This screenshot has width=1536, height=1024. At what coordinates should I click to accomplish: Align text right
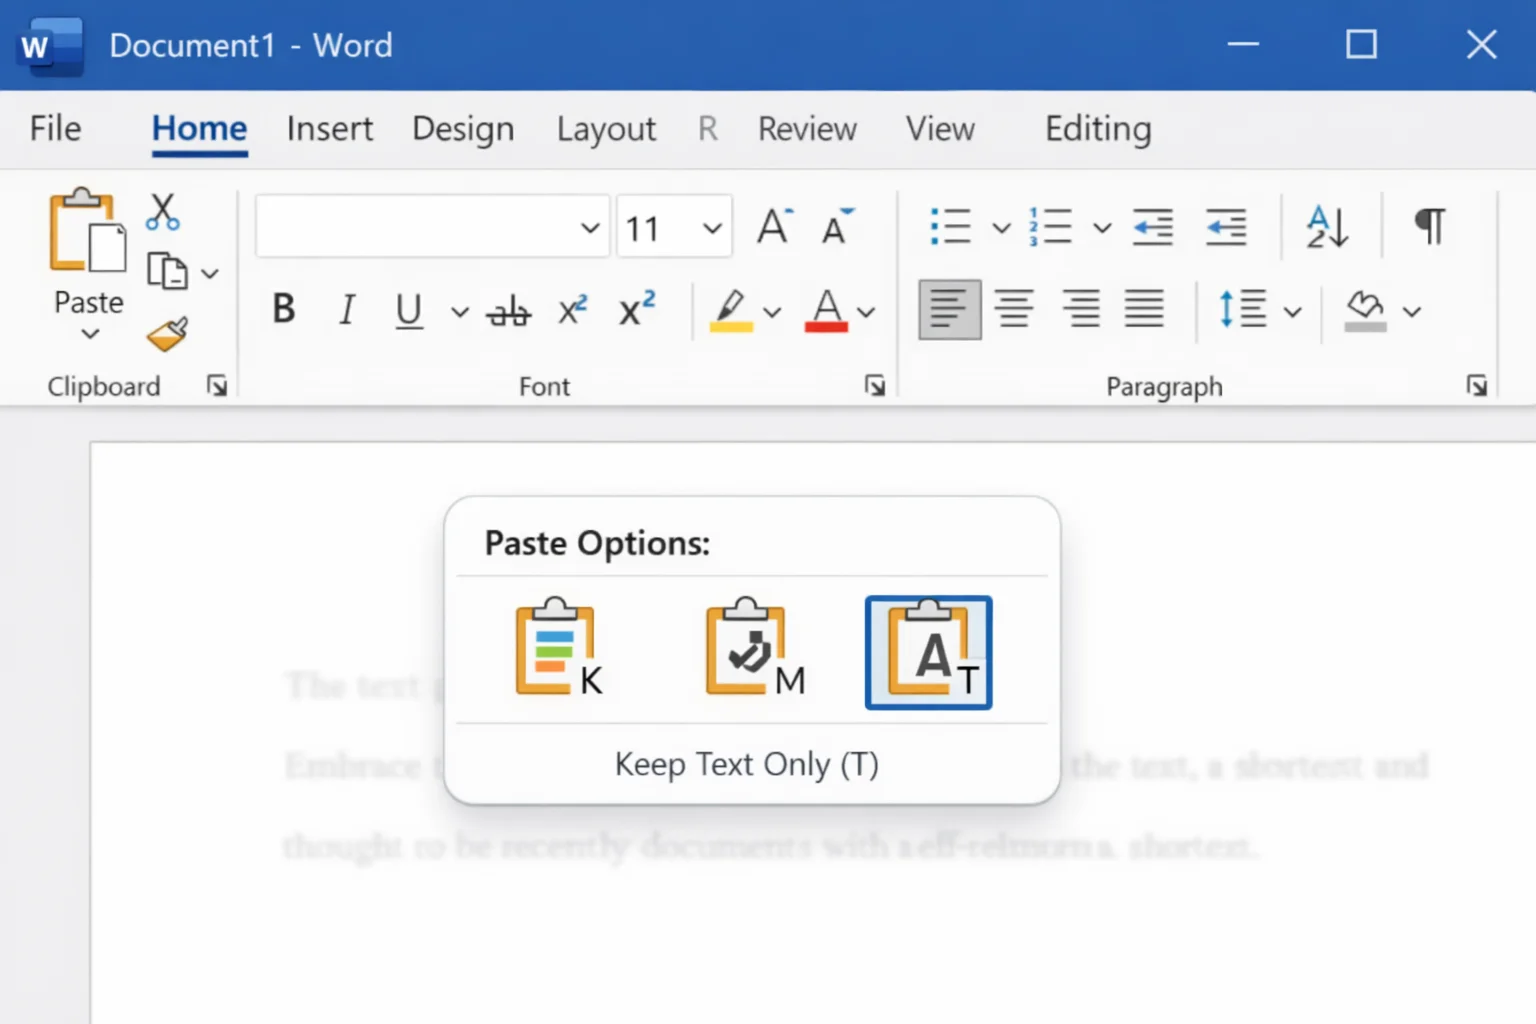pyautogui.click(x=1080, y=309)
